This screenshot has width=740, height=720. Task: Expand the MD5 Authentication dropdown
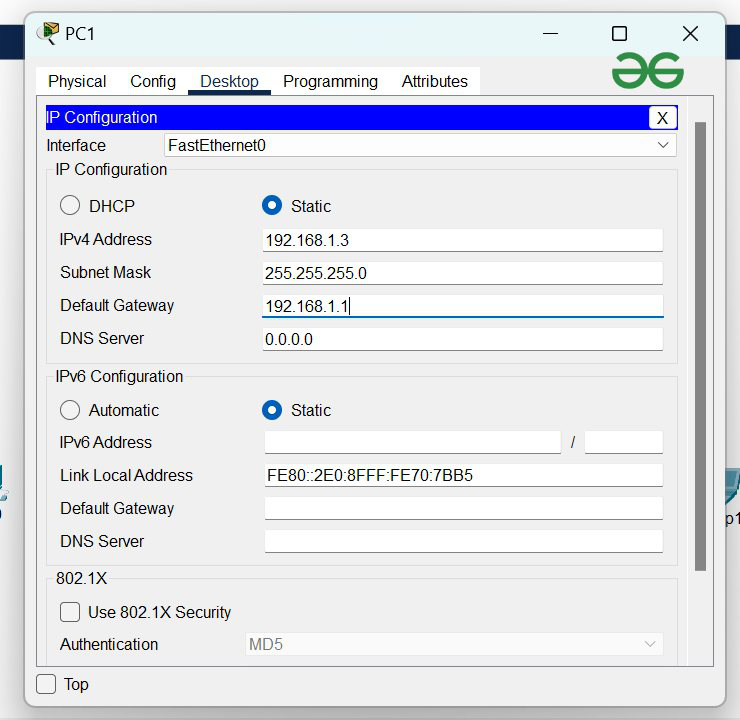coord(454,644)
